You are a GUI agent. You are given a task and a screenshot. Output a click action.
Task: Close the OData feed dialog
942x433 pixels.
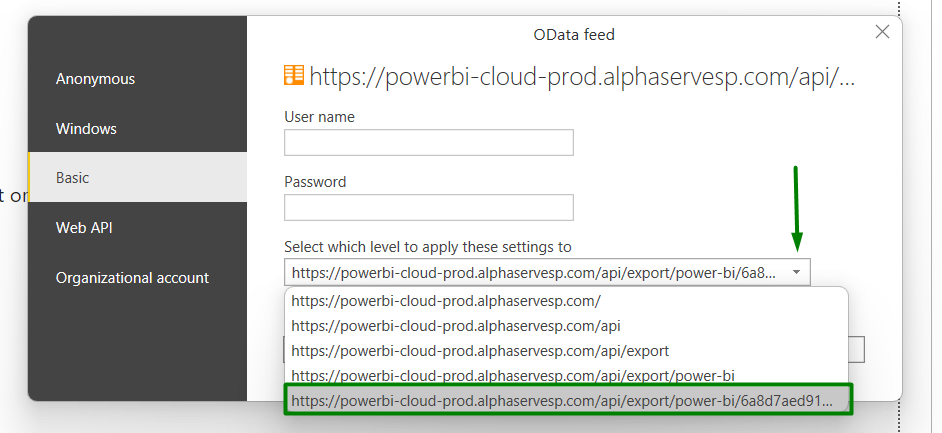882,32
